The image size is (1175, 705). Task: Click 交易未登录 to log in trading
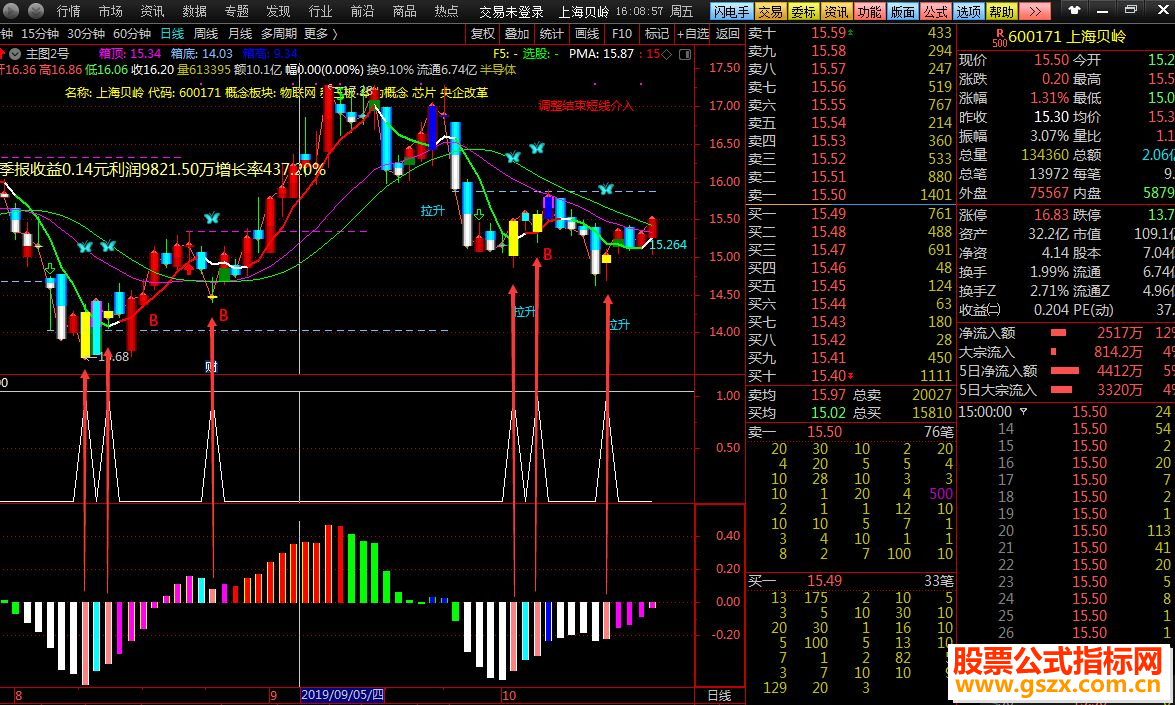(x=511, y=12)
